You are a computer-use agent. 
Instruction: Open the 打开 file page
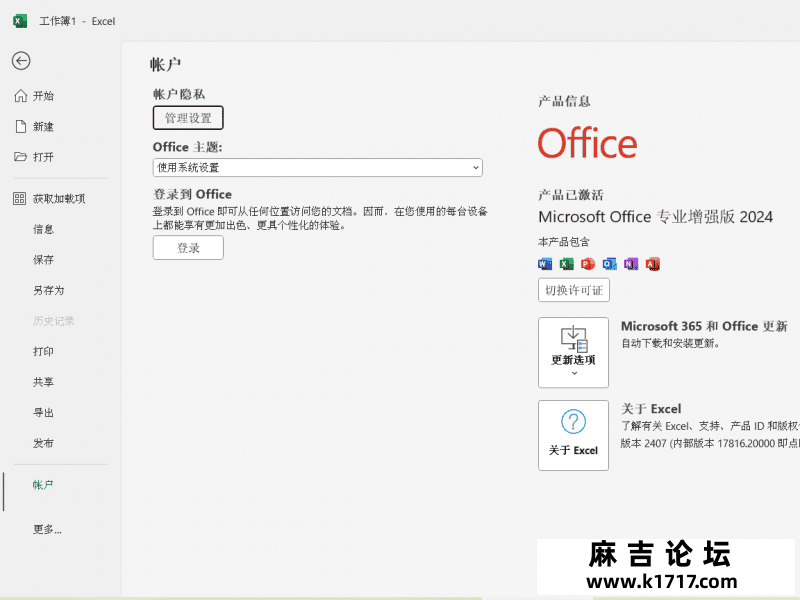(43, 157)
